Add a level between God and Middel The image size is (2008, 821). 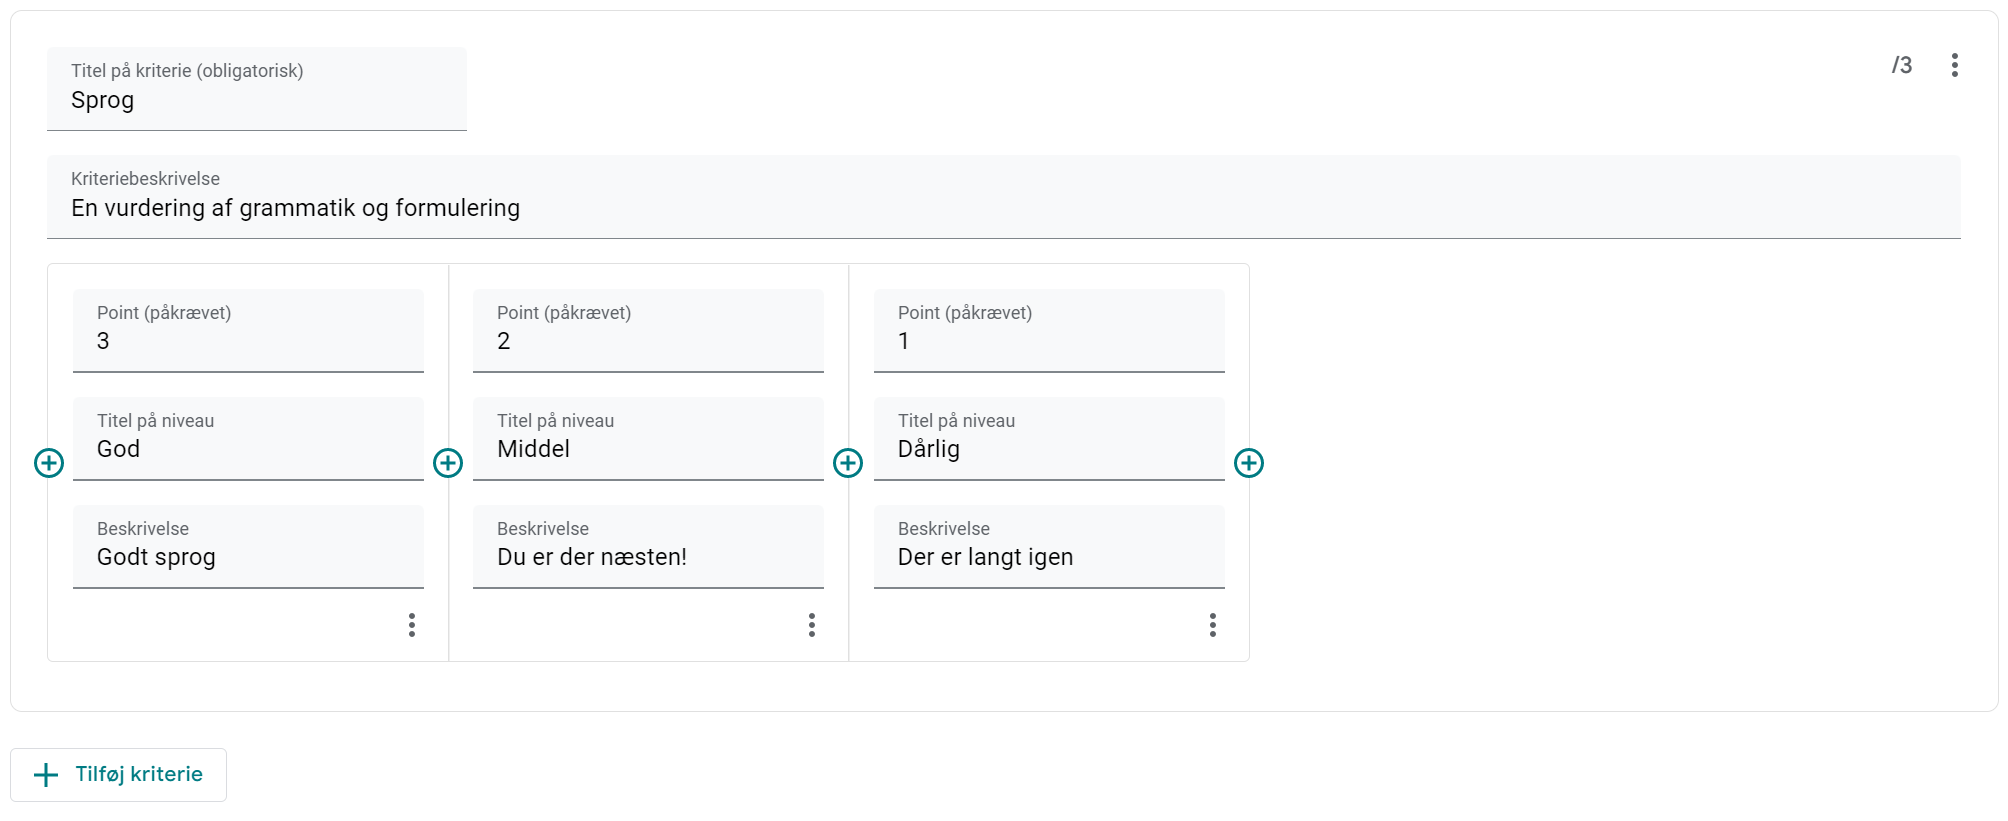pos(448,463)
